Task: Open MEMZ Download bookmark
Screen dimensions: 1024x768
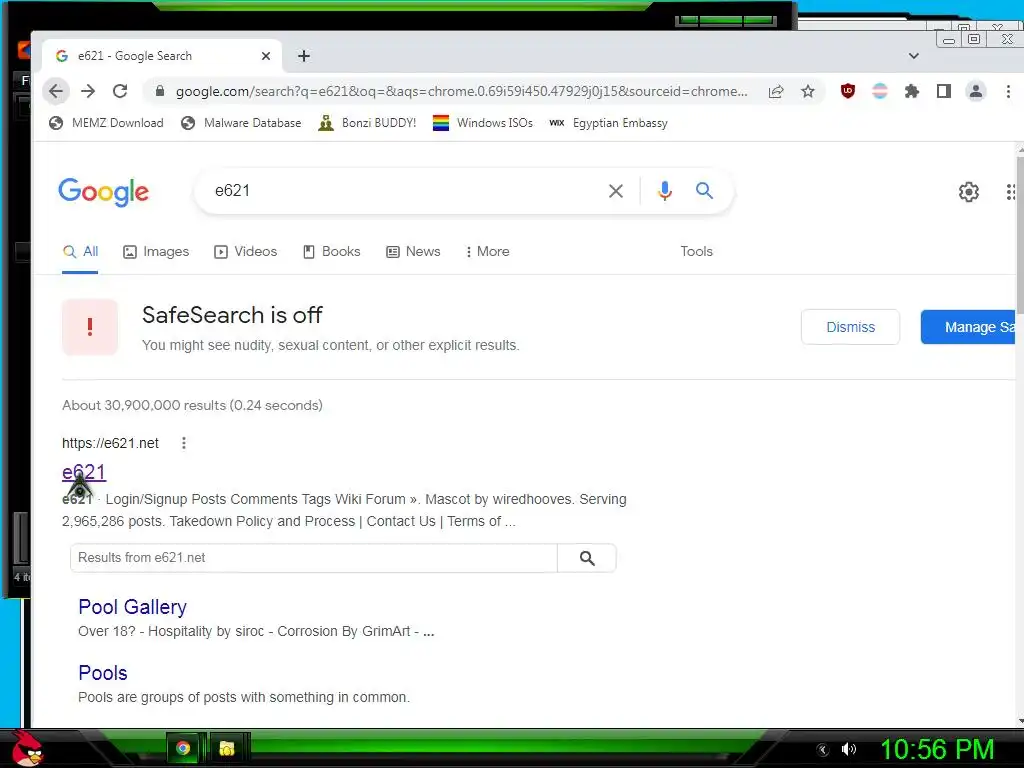Action: 106,123
